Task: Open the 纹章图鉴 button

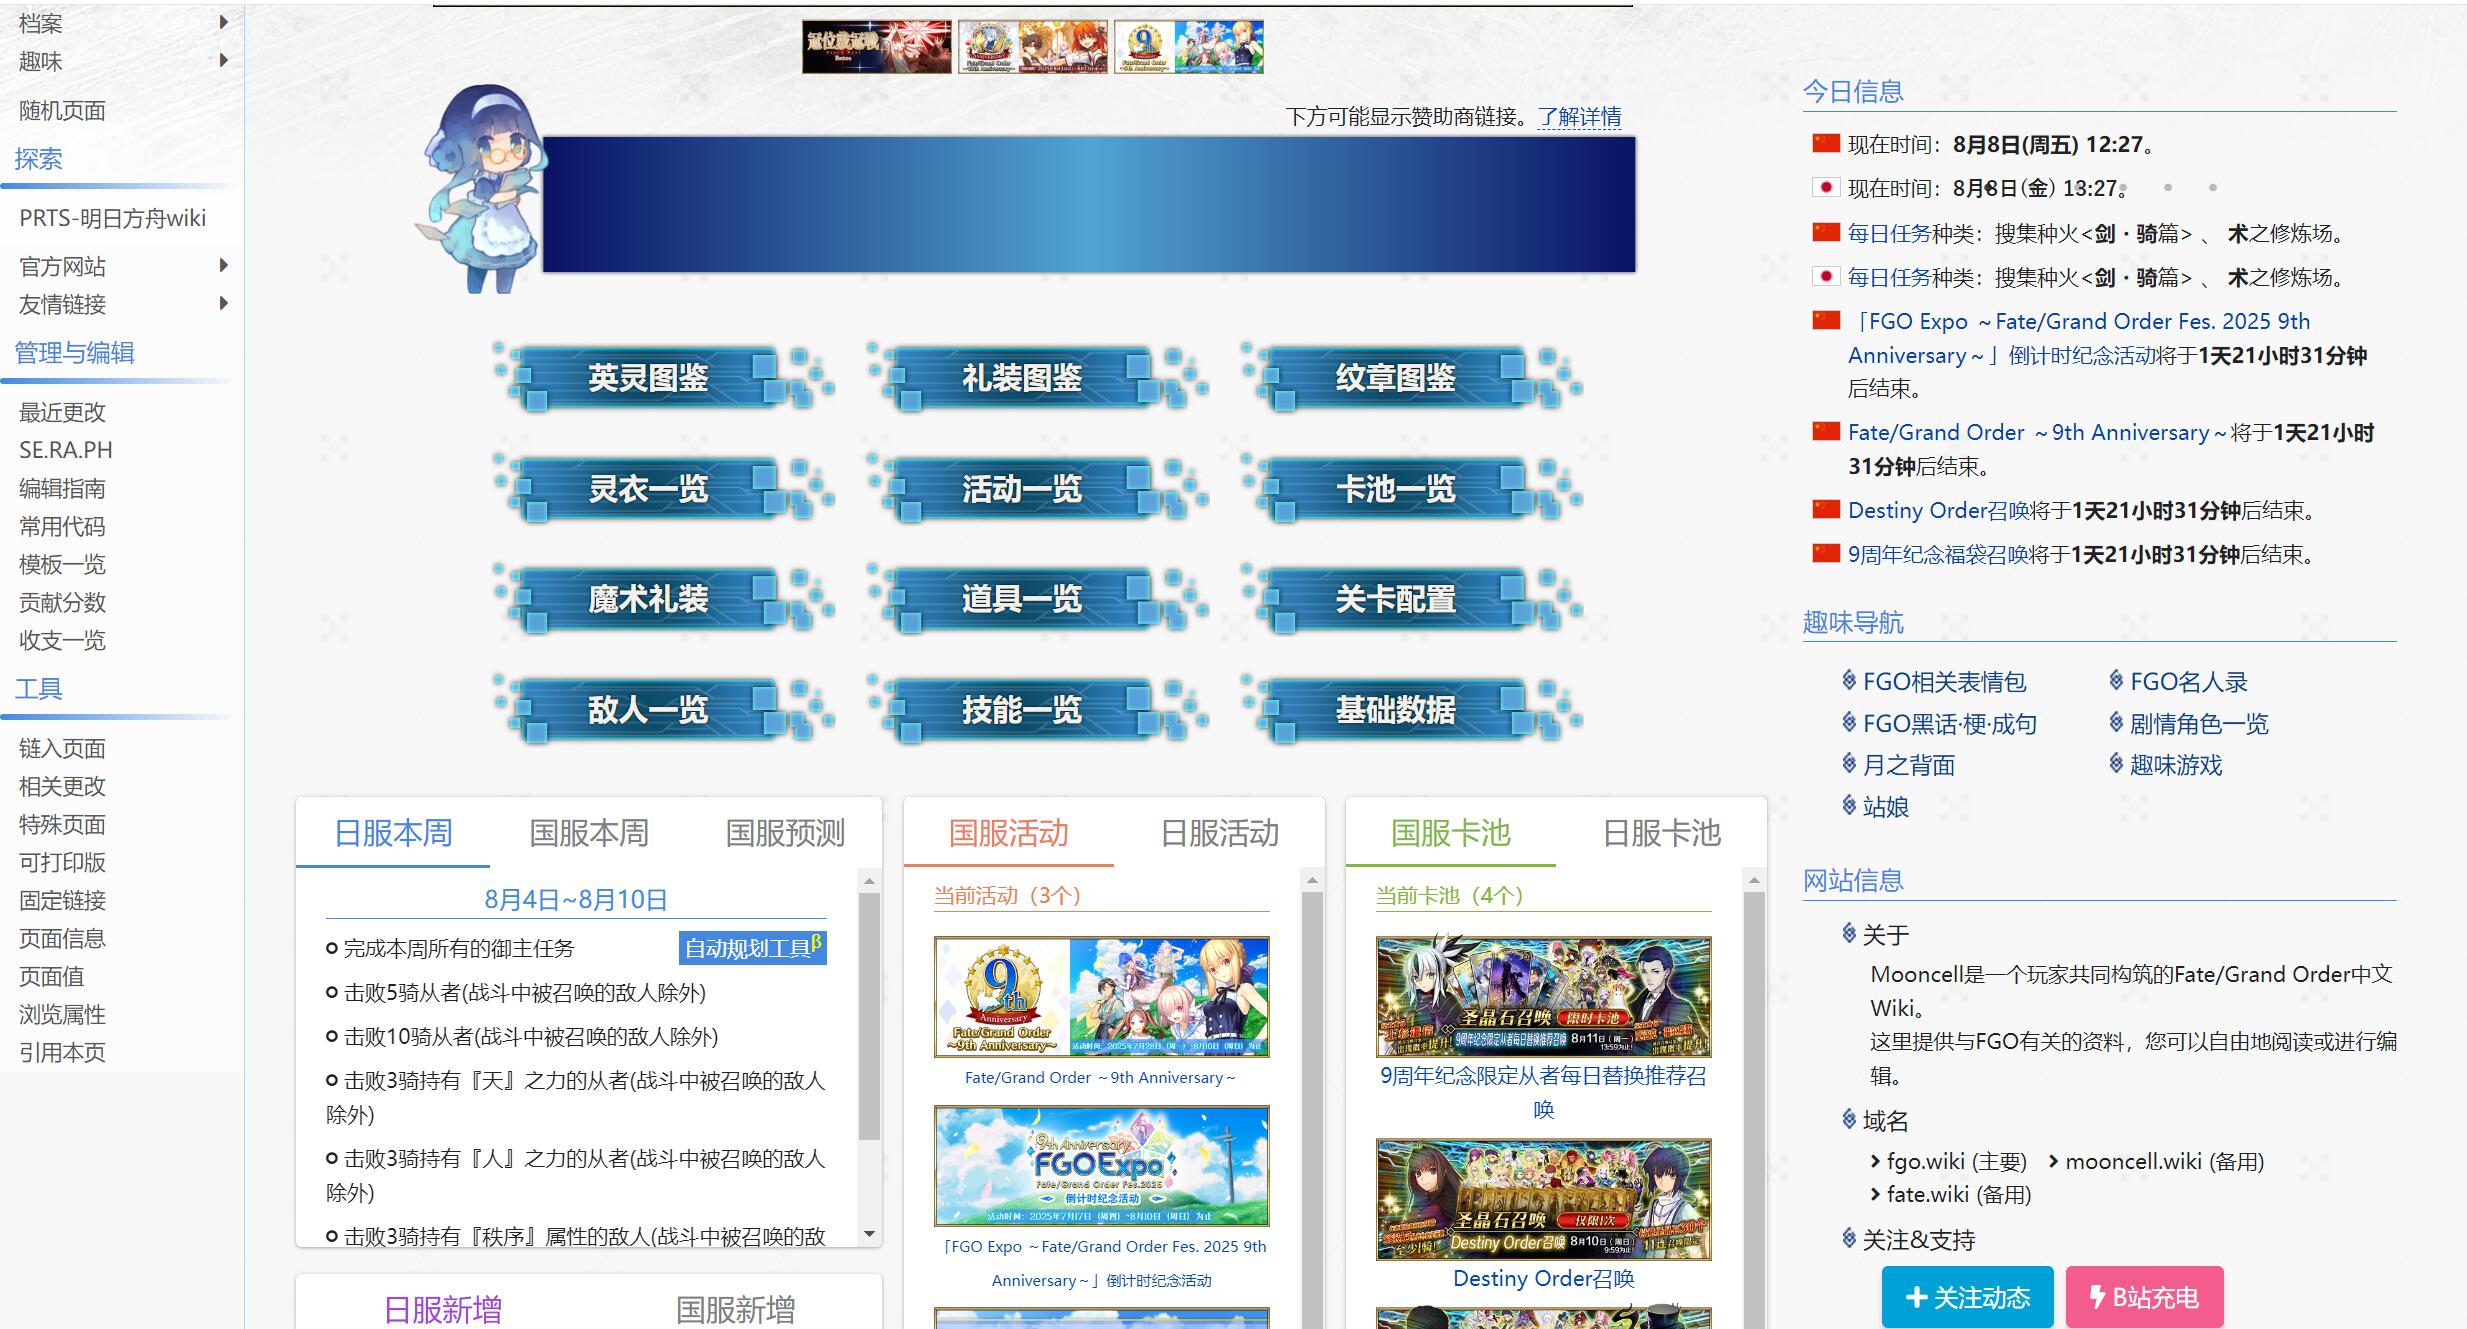Action: coord(1411,377)
